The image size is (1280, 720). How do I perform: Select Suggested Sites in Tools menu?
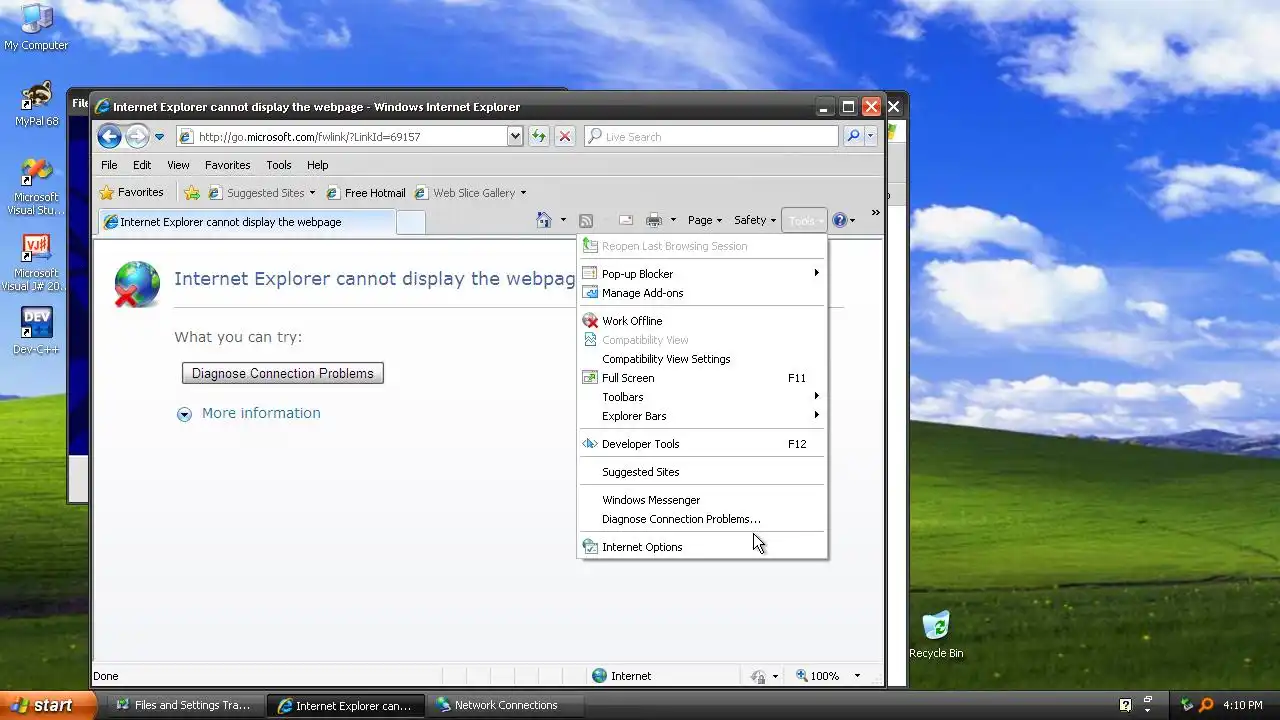tap(704, 472)
